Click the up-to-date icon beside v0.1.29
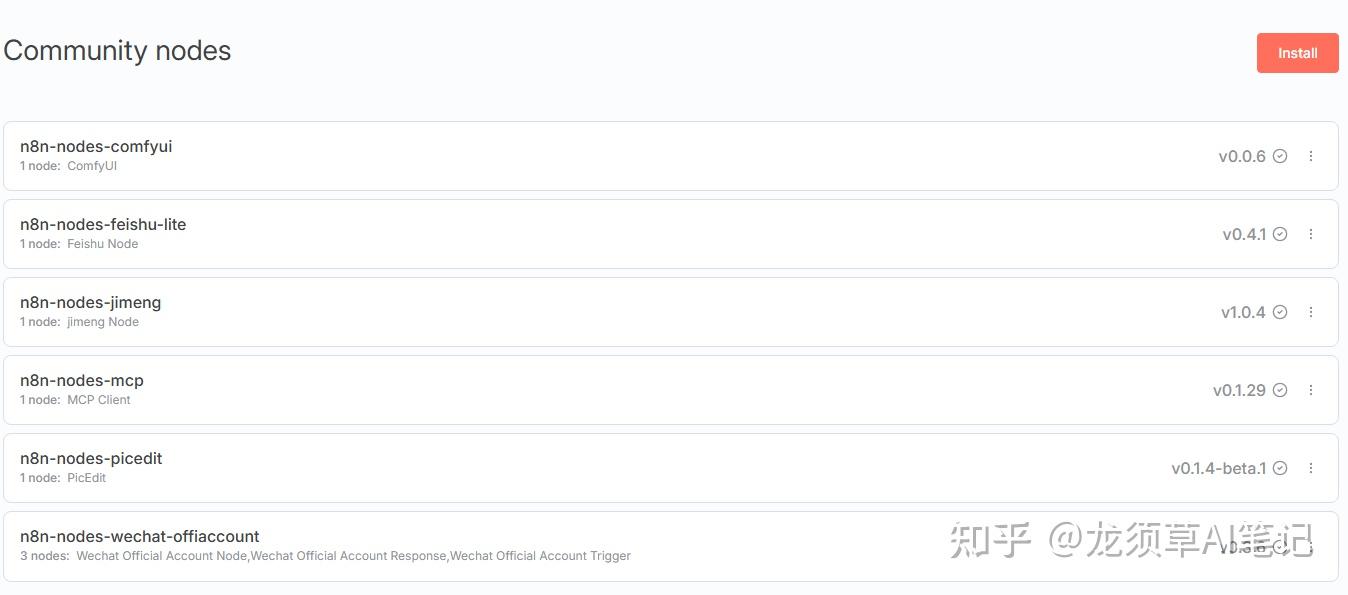The image size is (1348, 595). [1280, 390]
